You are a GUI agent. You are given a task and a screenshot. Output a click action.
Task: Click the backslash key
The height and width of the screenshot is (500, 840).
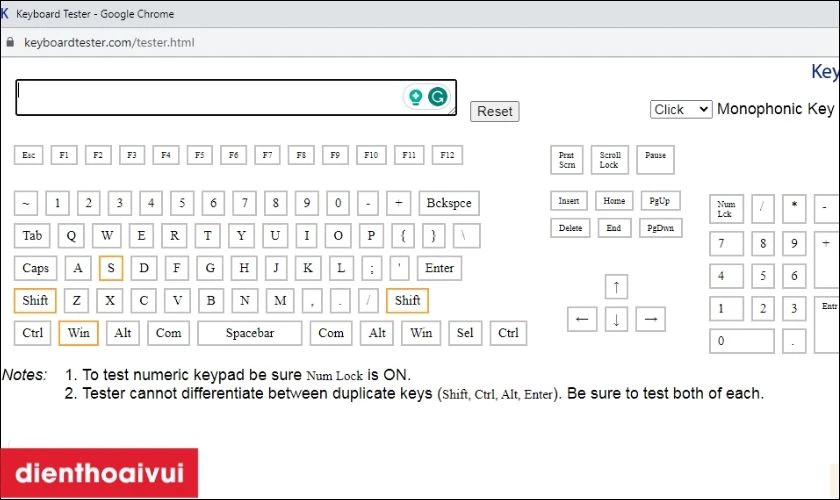[x=467, y=236]
